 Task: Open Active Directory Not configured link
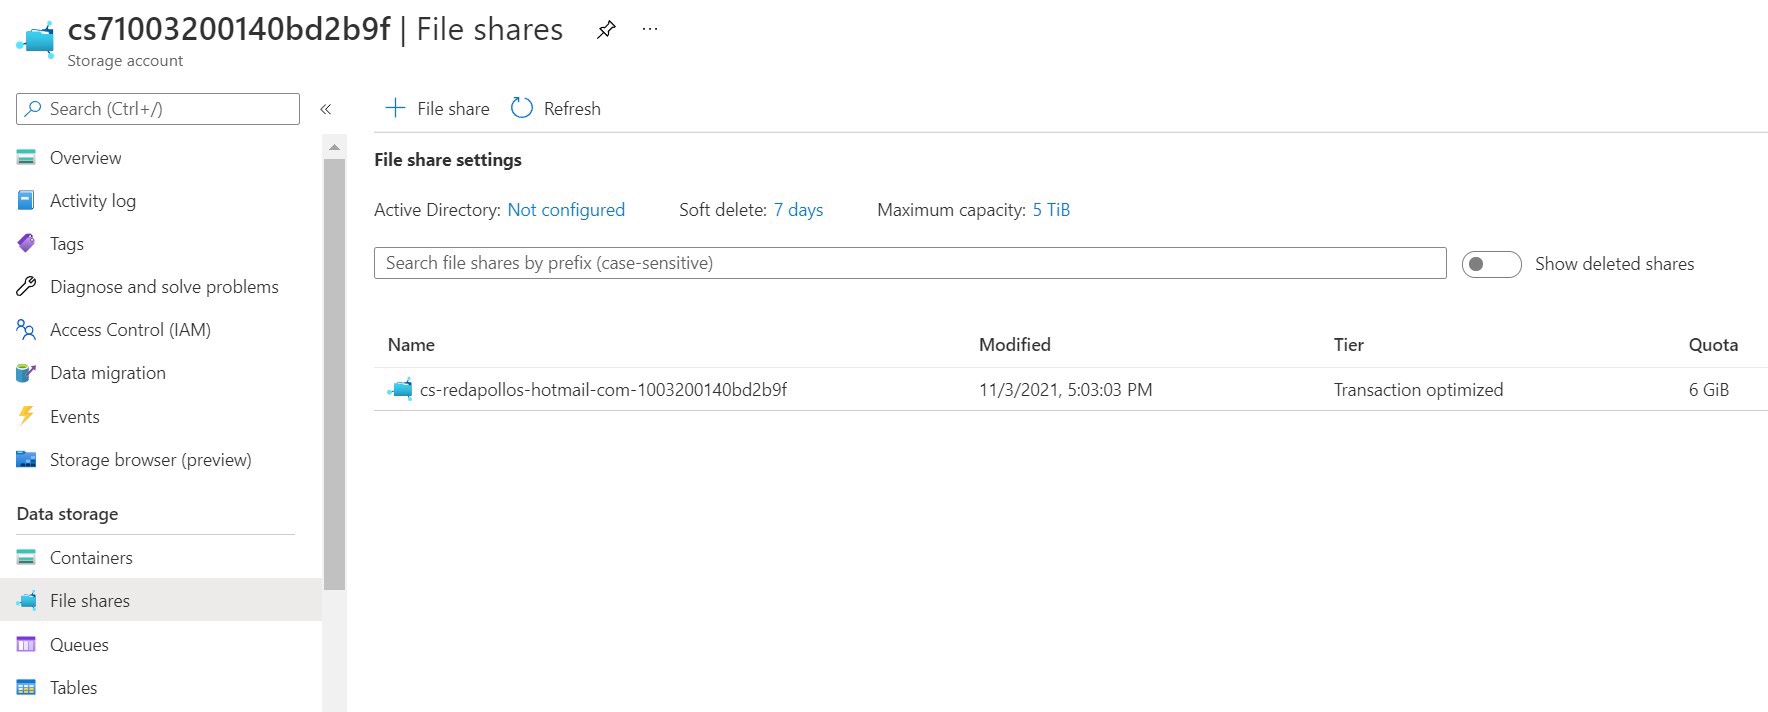click(566, 210)
